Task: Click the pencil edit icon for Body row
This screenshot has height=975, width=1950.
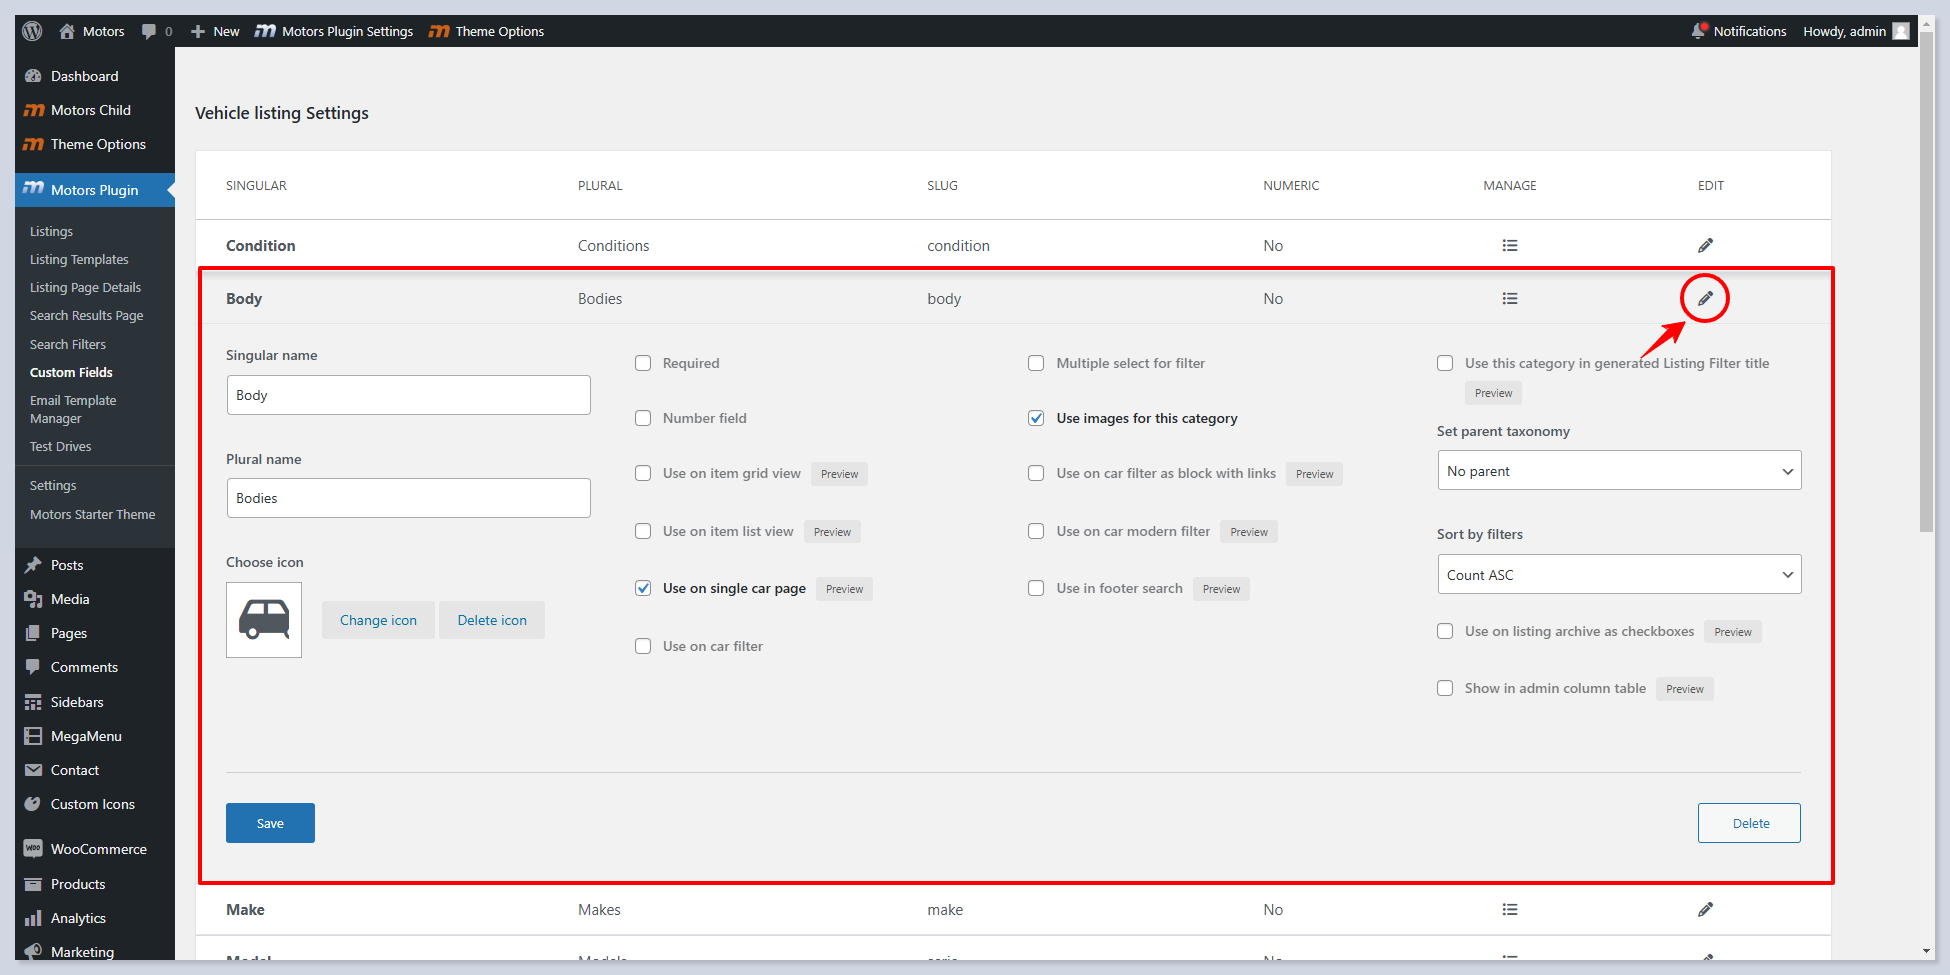Action: pos(1705,298)
